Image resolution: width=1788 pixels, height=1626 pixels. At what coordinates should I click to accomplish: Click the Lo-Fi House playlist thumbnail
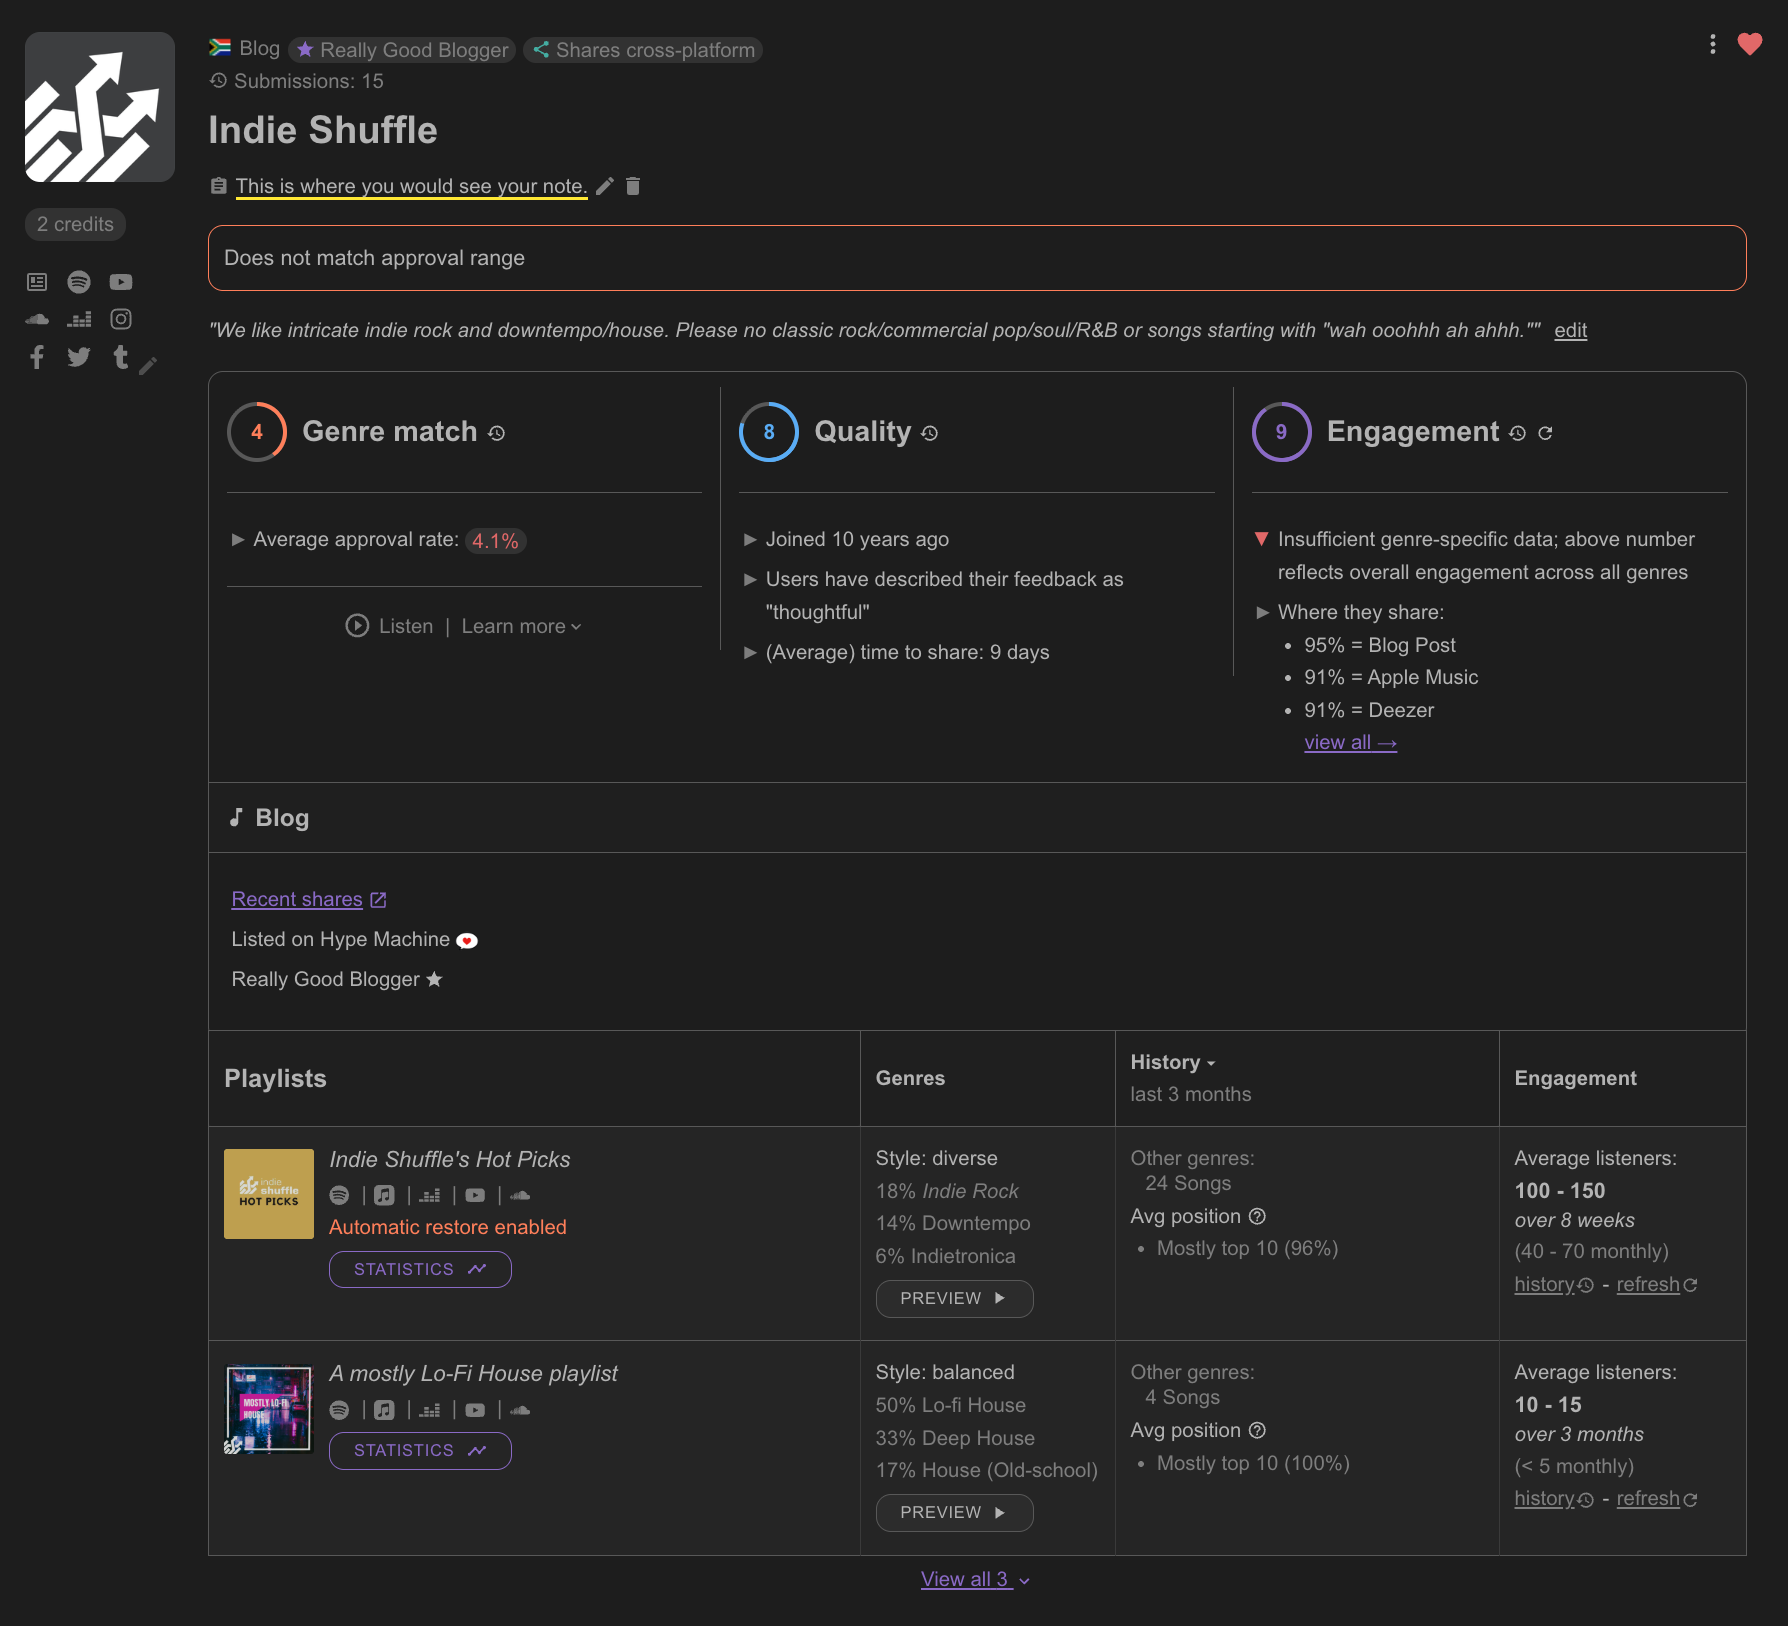268,1408
